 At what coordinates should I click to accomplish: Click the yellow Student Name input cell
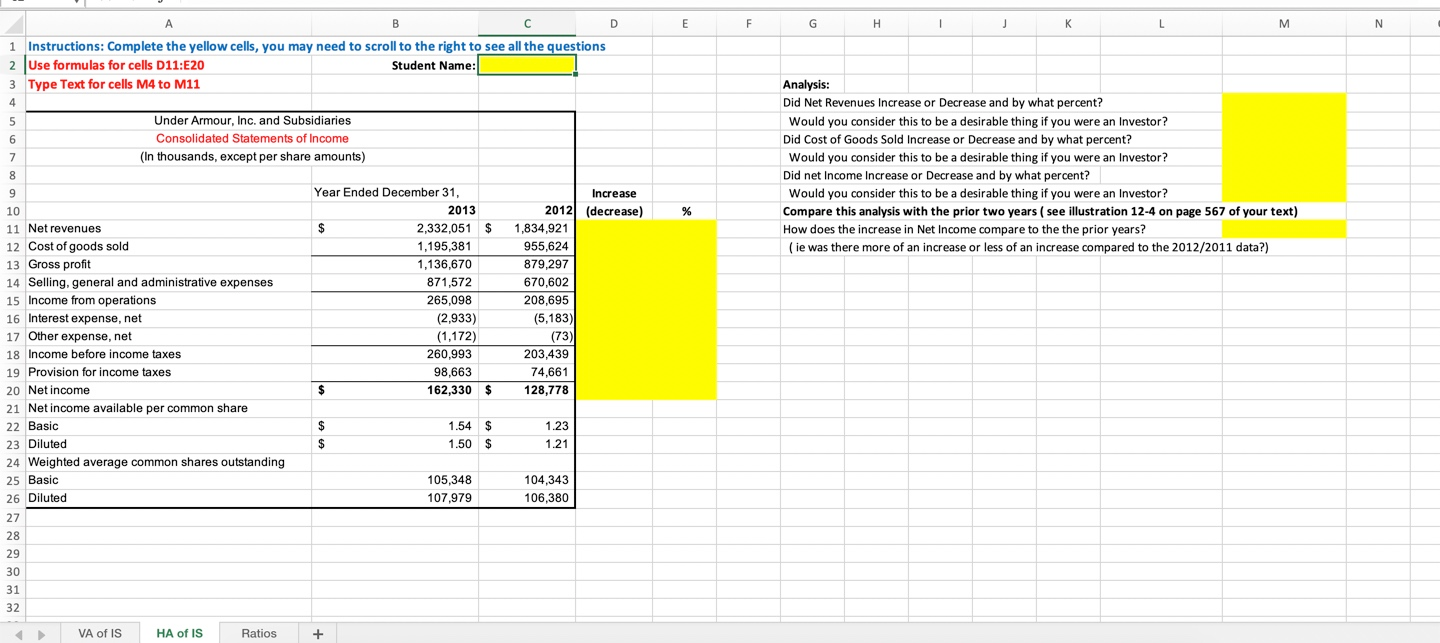pyautogui.click(x=527, y=65)
